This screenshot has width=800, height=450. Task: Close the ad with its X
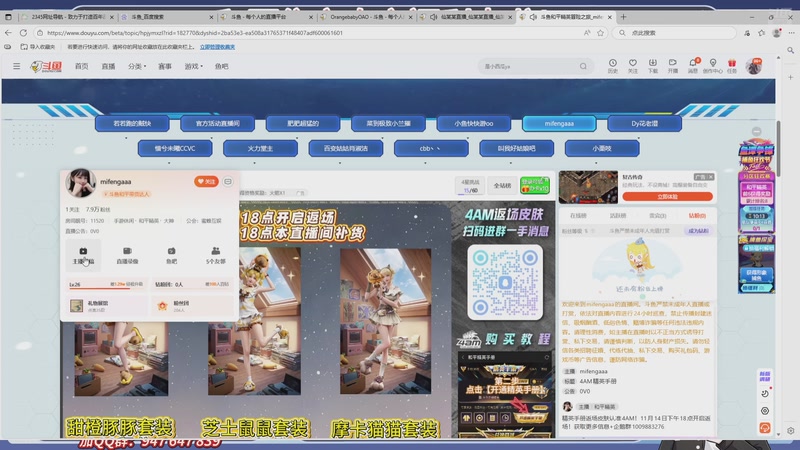pyautogui.click(x=711, y=177)
